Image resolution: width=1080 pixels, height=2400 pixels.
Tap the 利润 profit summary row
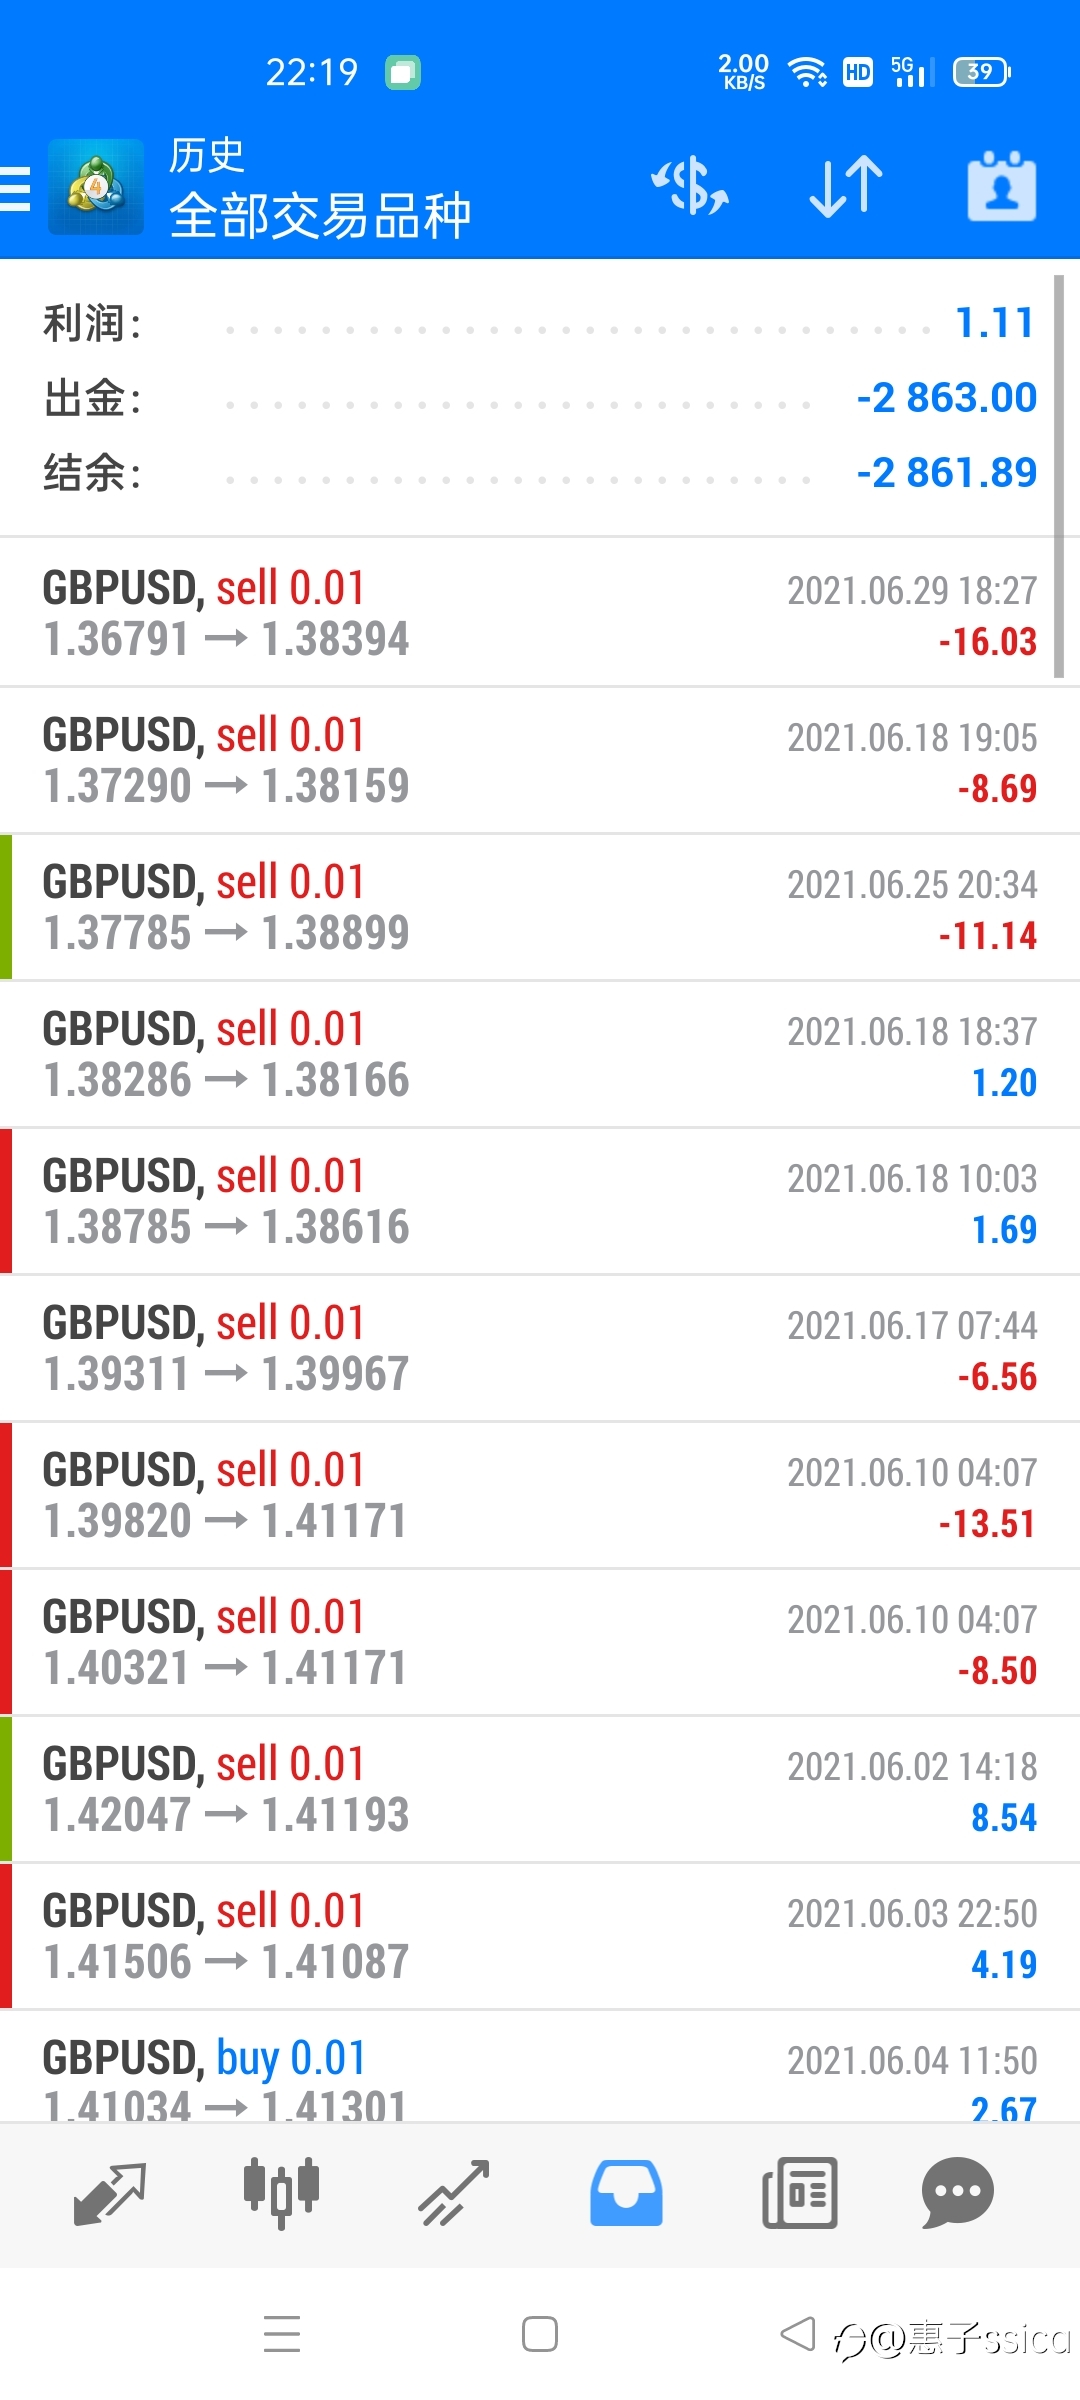coord(540,323)
